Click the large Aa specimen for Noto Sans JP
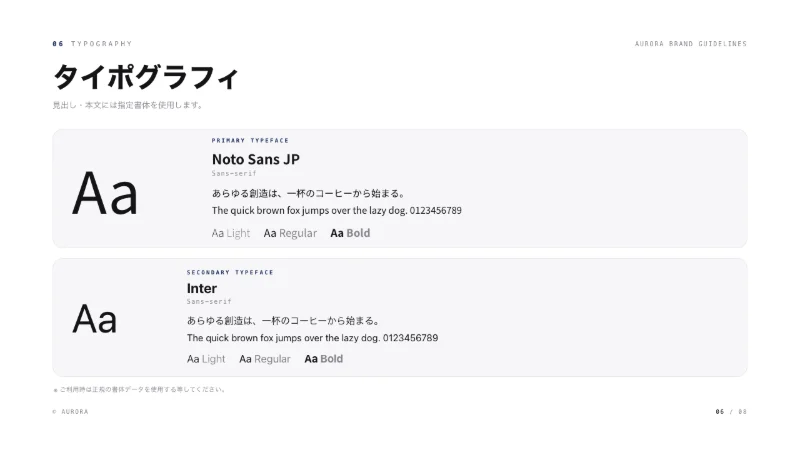 [x=105, y=194]
